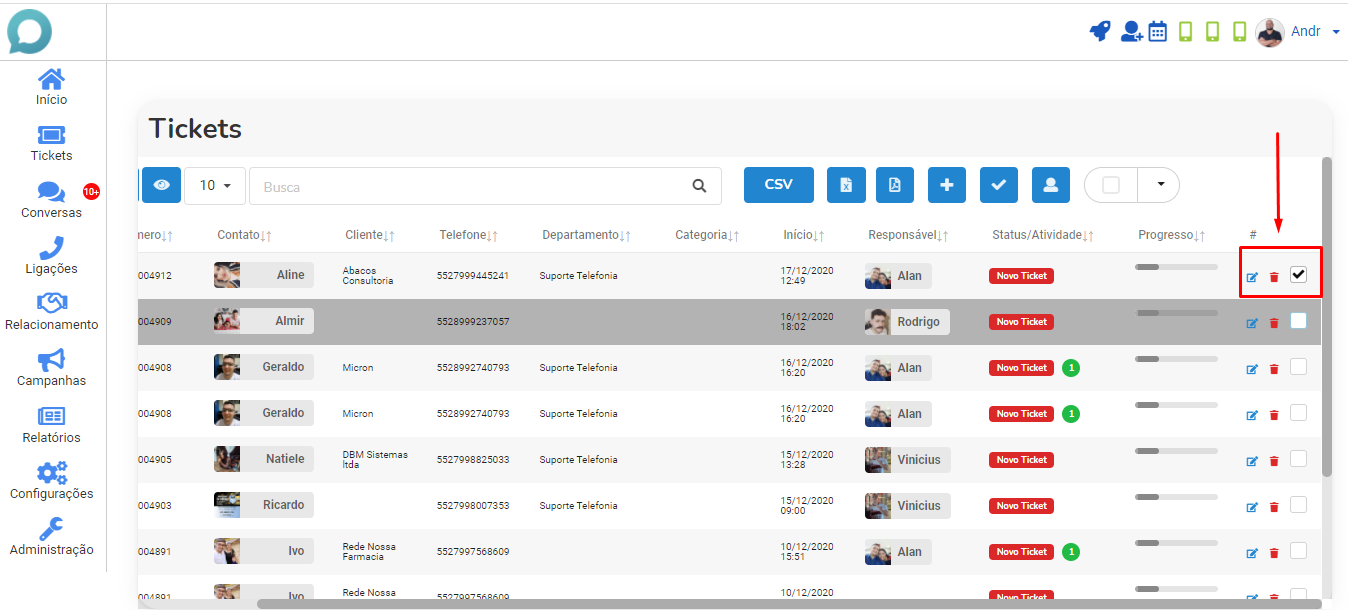Toggle the eye visibility button
Screen dimensions: 1348x610
pos(161,185)
